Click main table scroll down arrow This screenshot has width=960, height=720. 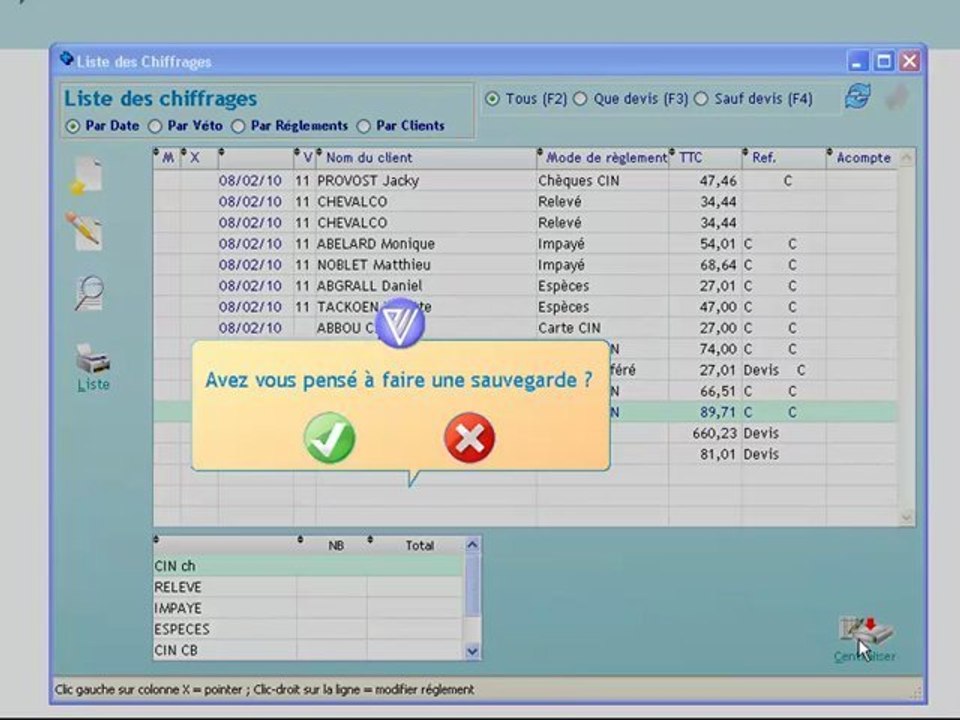tap(907, 517)
